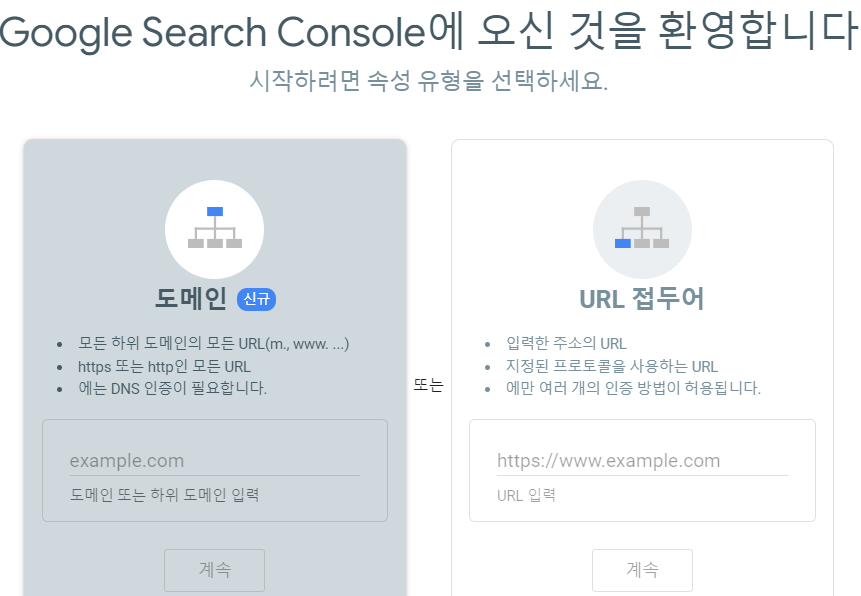Select the blue root node of domain icon
Image resolution: width=861 pixels, height=596 pixels.
pos(214,210)
